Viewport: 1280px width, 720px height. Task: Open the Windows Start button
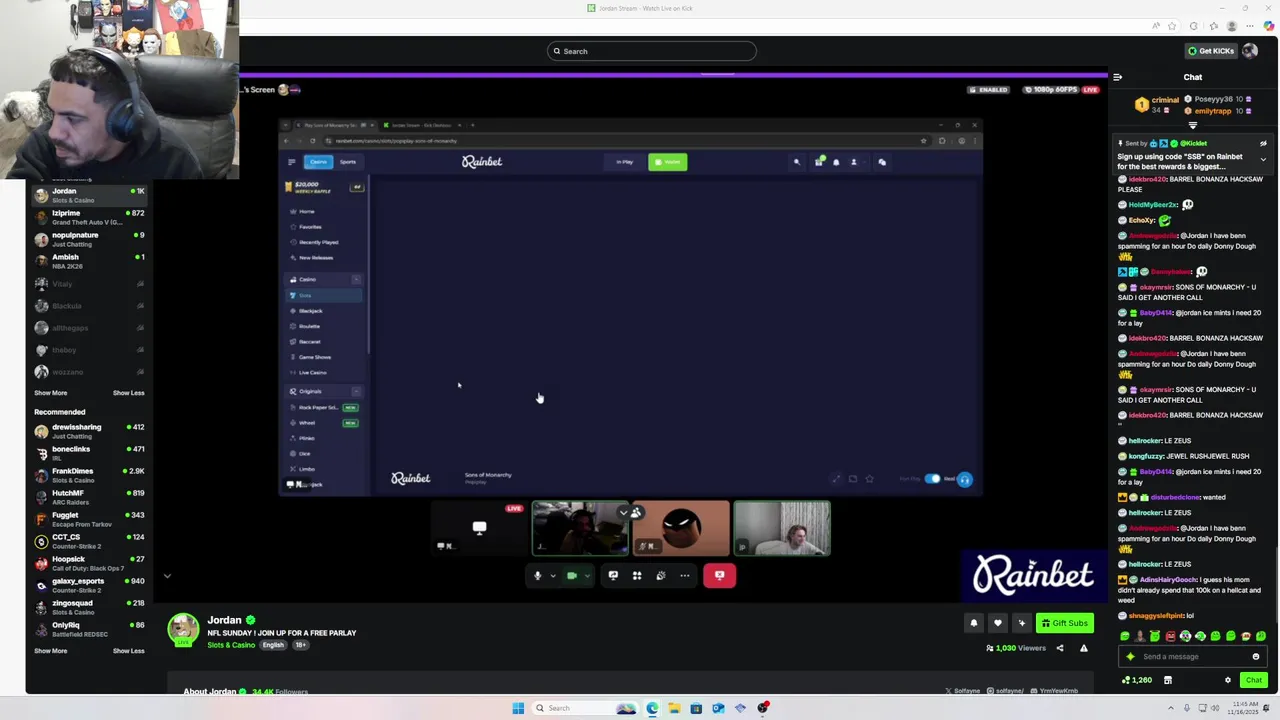[x=518, y=708]
